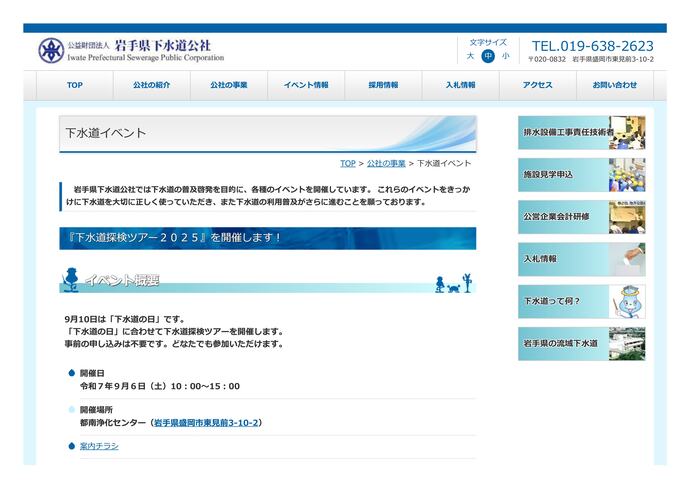Click the 公社の事業 breadcrumb link

[386, 163]
